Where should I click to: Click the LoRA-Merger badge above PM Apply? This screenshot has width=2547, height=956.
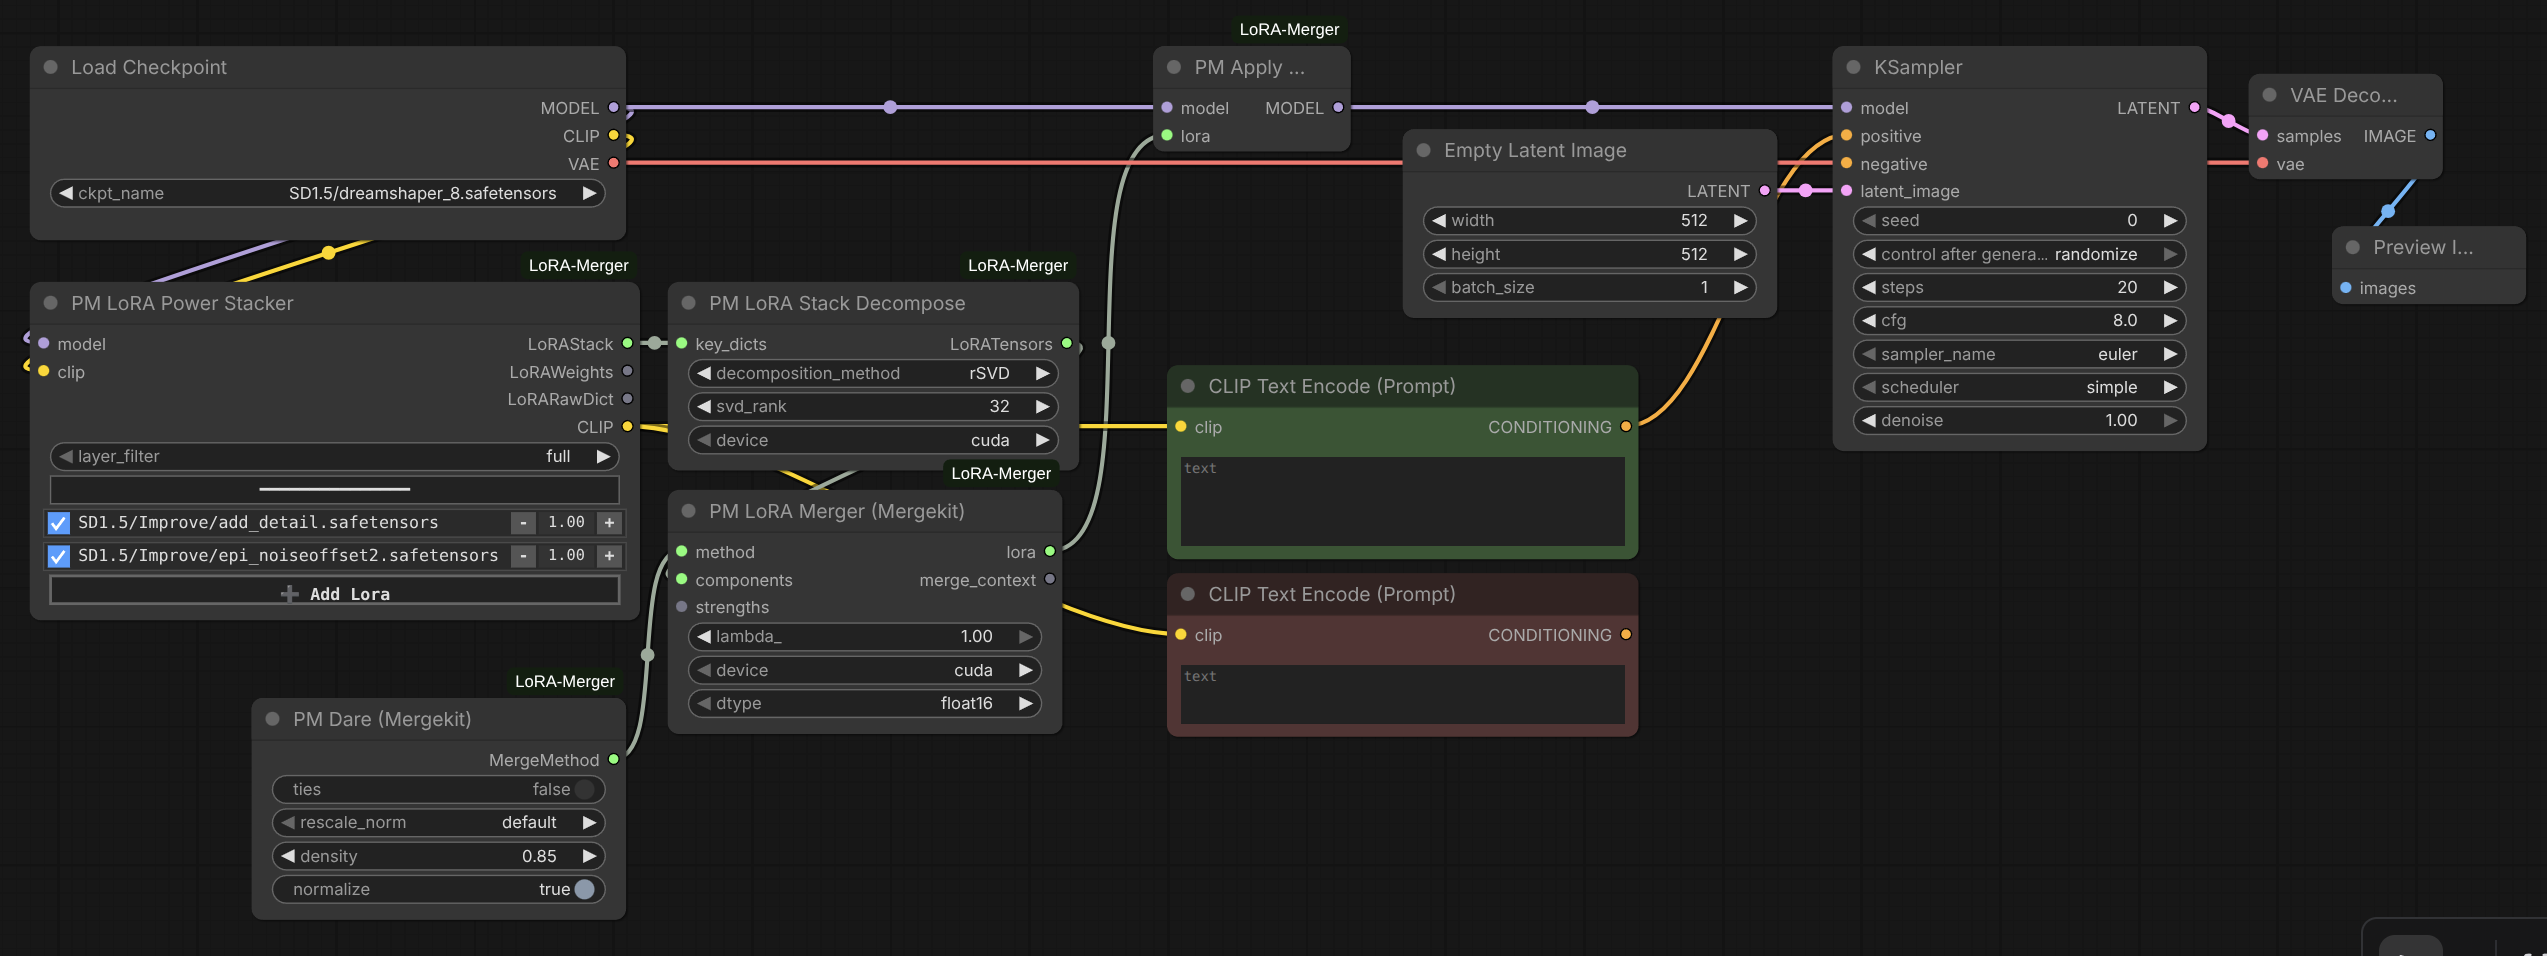coord(1289,29)
